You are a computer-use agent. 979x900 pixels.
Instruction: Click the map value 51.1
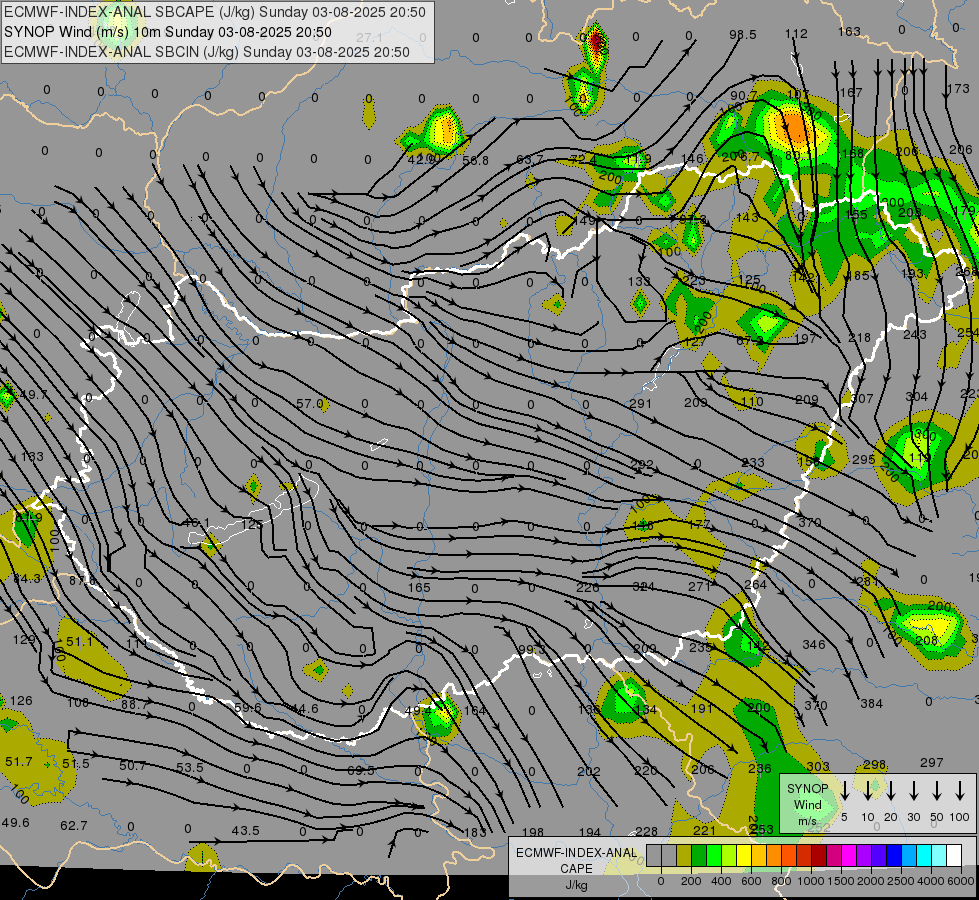click(79, 641)
